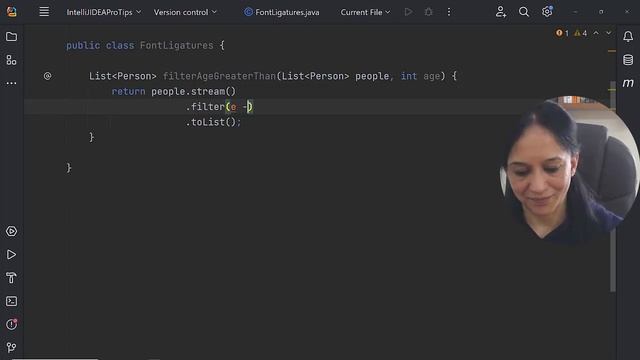Click the warnings count indicator
Viewport: 640px width, 360px height.
tap(580, 33)
